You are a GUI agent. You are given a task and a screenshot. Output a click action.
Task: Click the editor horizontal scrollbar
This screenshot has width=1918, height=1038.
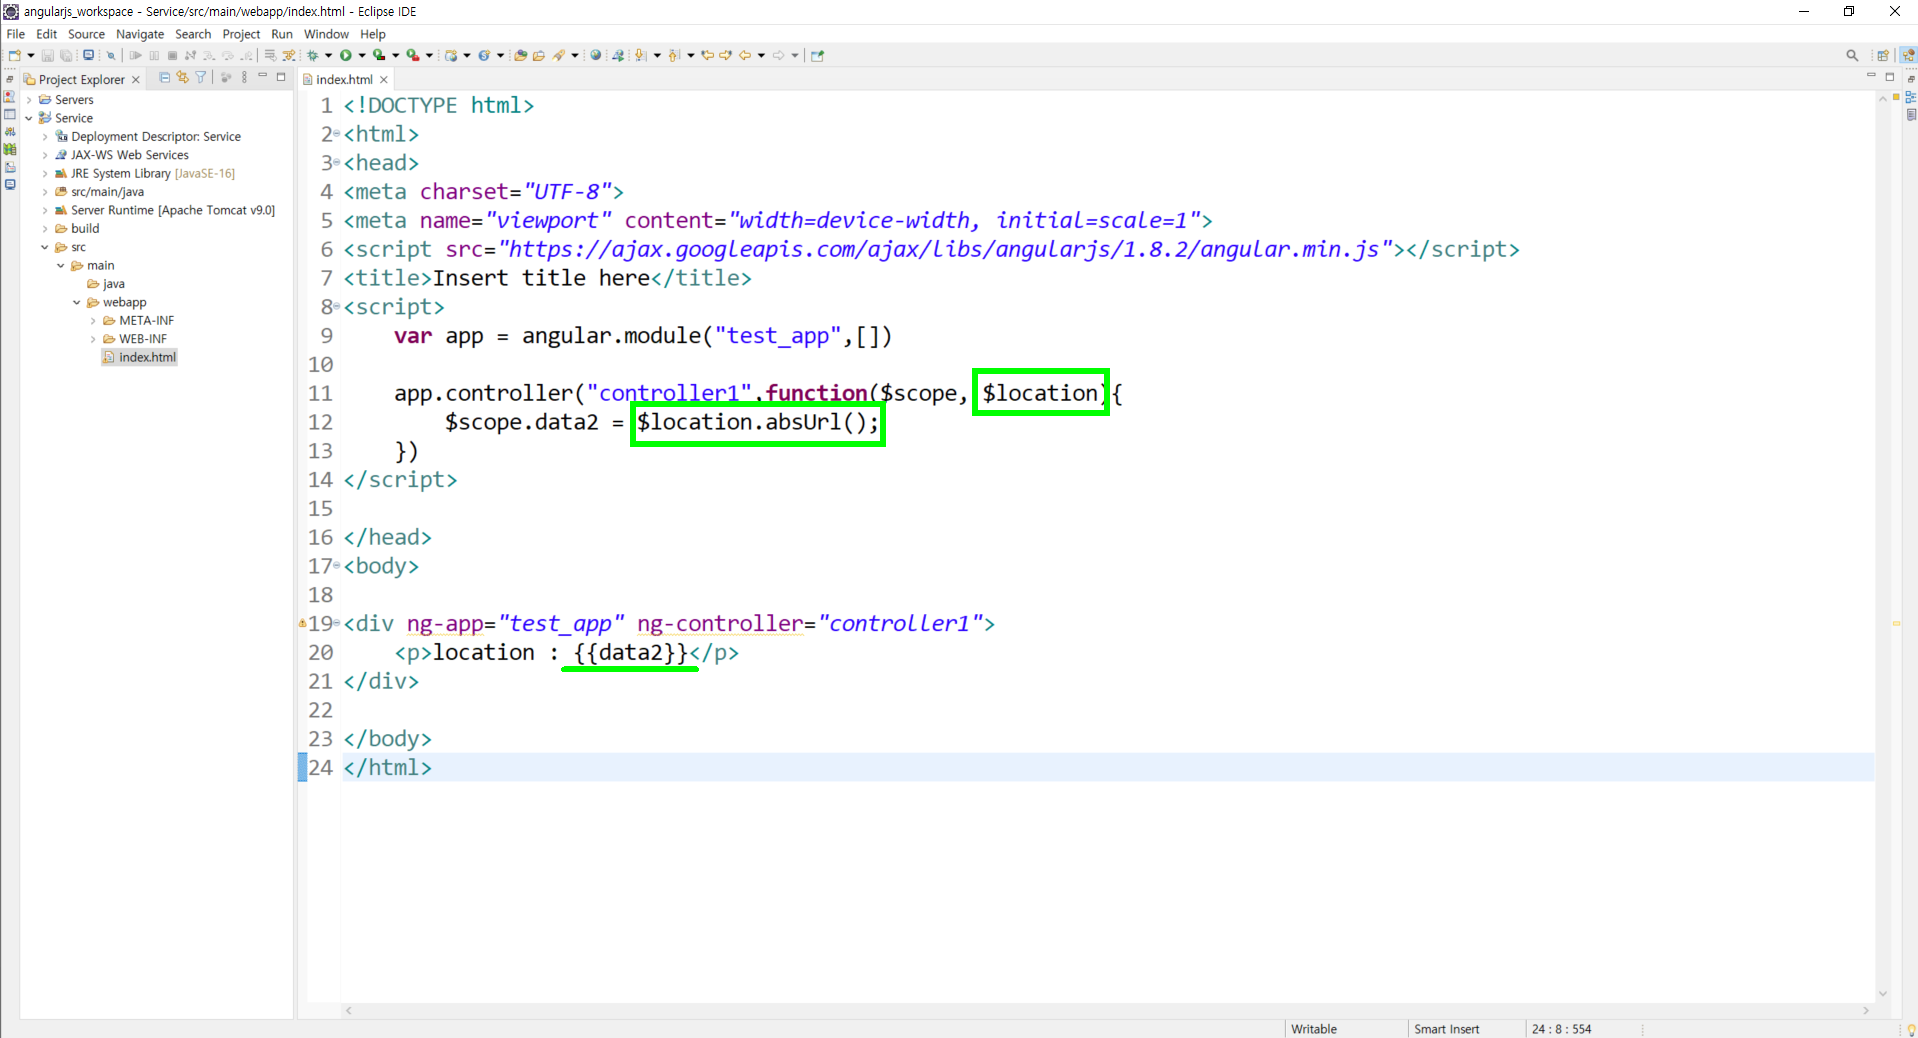(1107, 1011)
